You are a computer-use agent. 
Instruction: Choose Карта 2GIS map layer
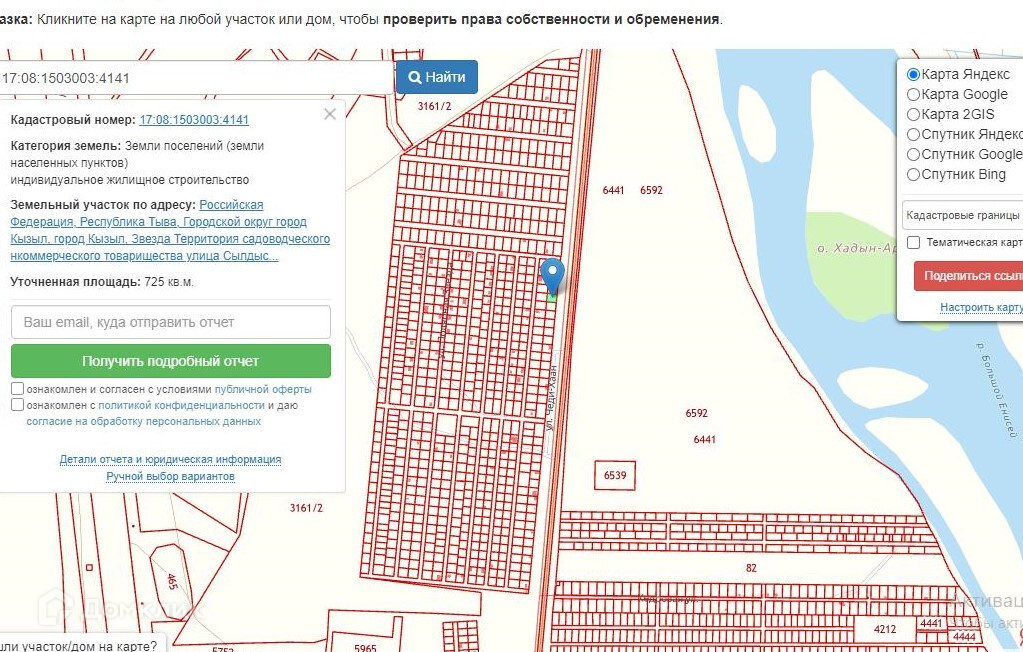click(913, 115)
